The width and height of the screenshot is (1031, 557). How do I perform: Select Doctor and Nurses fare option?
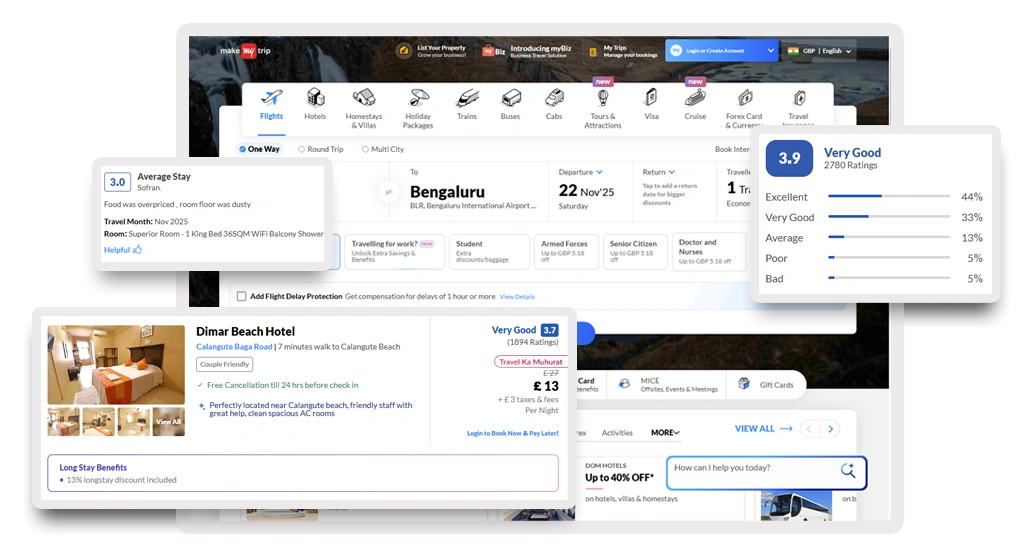[709, 251]
